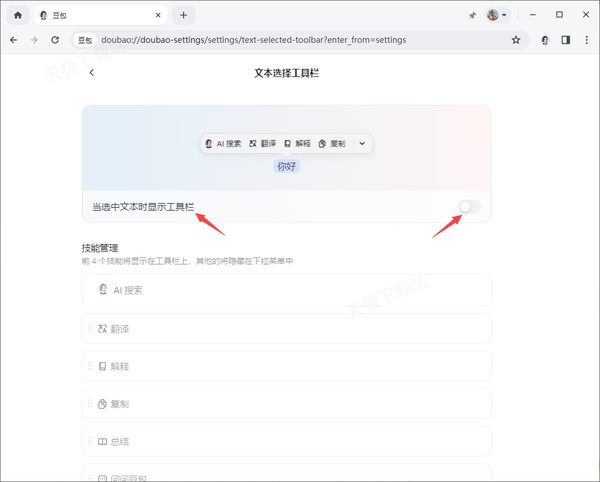Enable 当选中文本时显示工具栏 switch
The height and width of the screenshot is (482, 600).
(x=470, y=207)
